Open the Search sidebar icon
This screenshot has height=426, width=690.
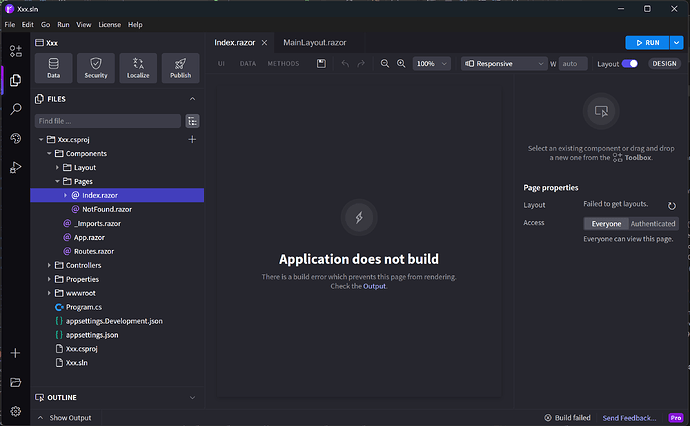pos(16,109)
